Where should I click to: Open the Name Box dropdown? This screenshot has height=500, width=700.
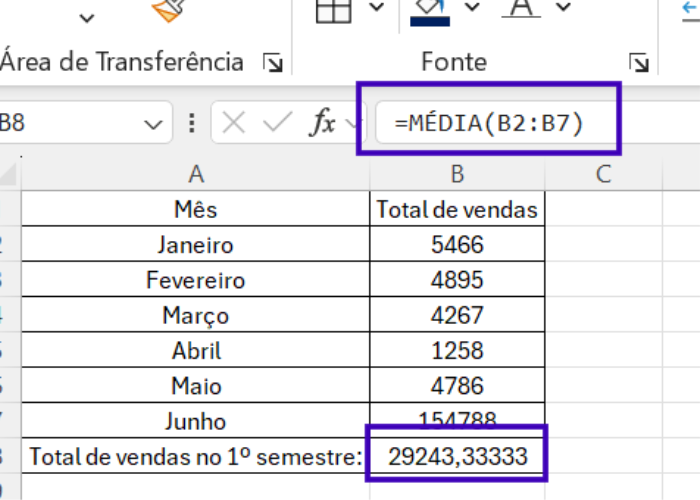pos(152,125)
